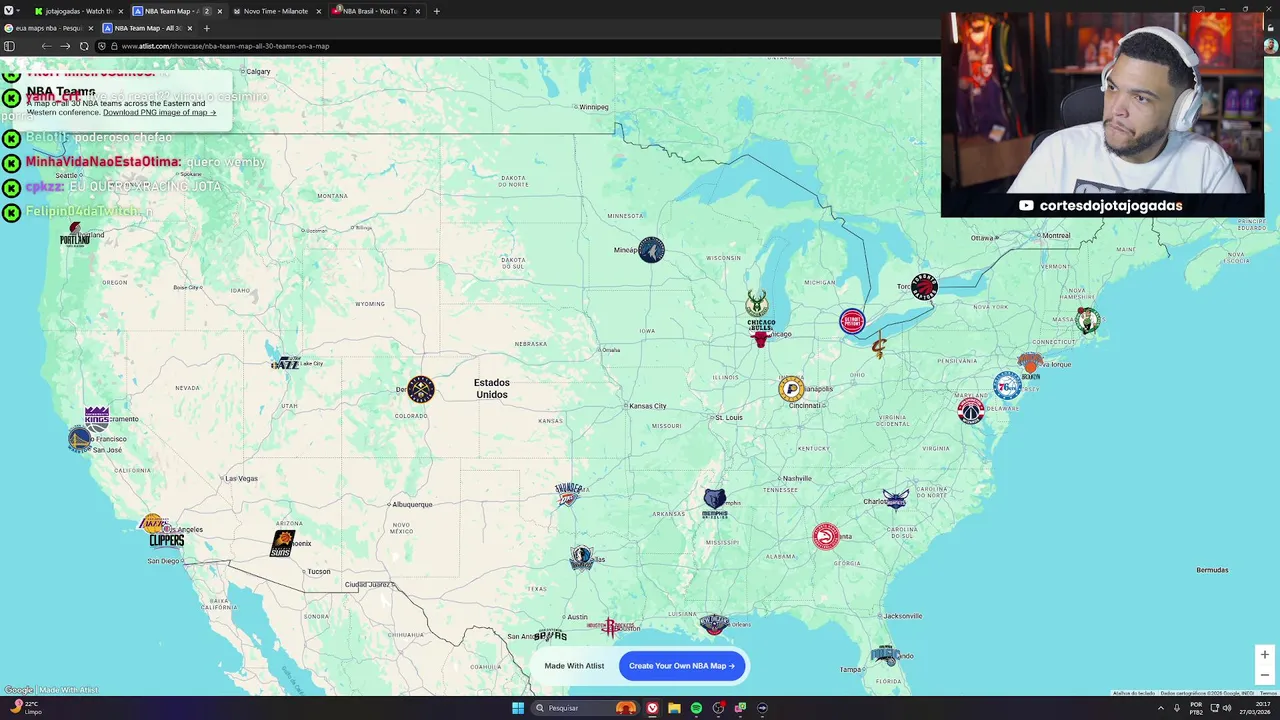This screenshot has height=720, width=1280.
Task: Close the Novo Time - Milanote tab
Action: point(319,11)
